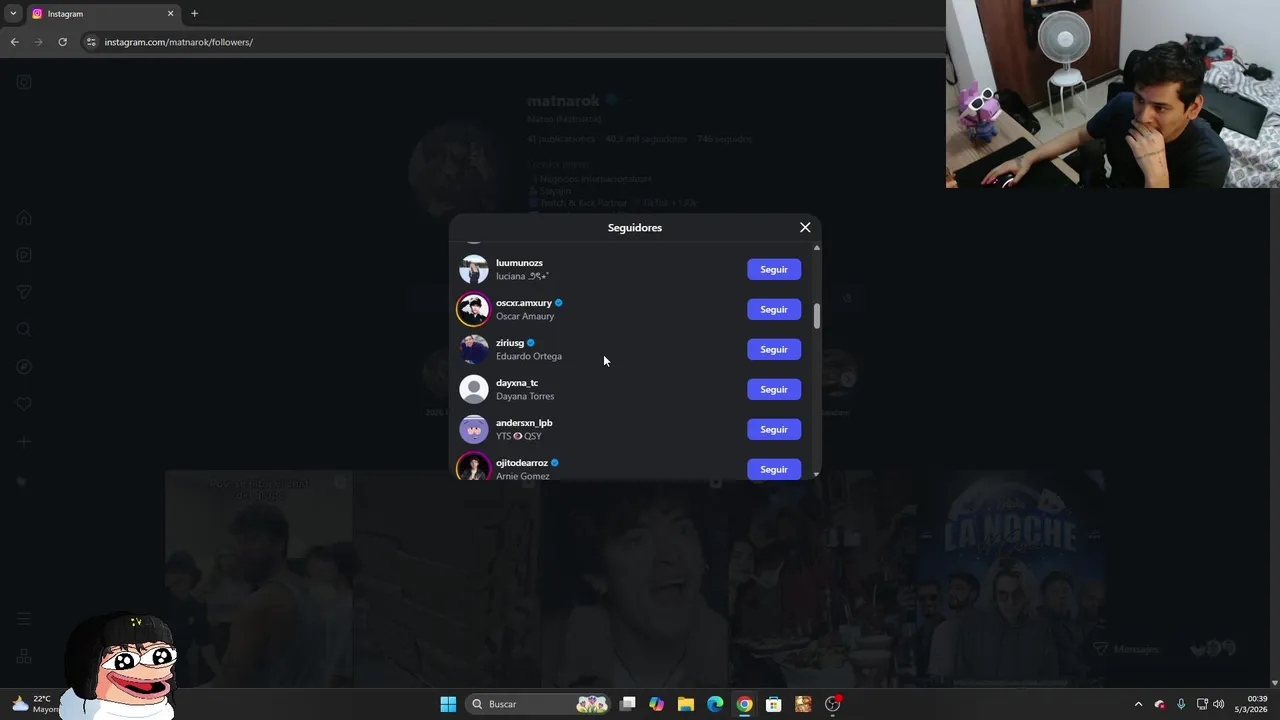Switch to Google Chrome in the taskbar
Screen dimensions: 1280x720
(x=744, y=704)
